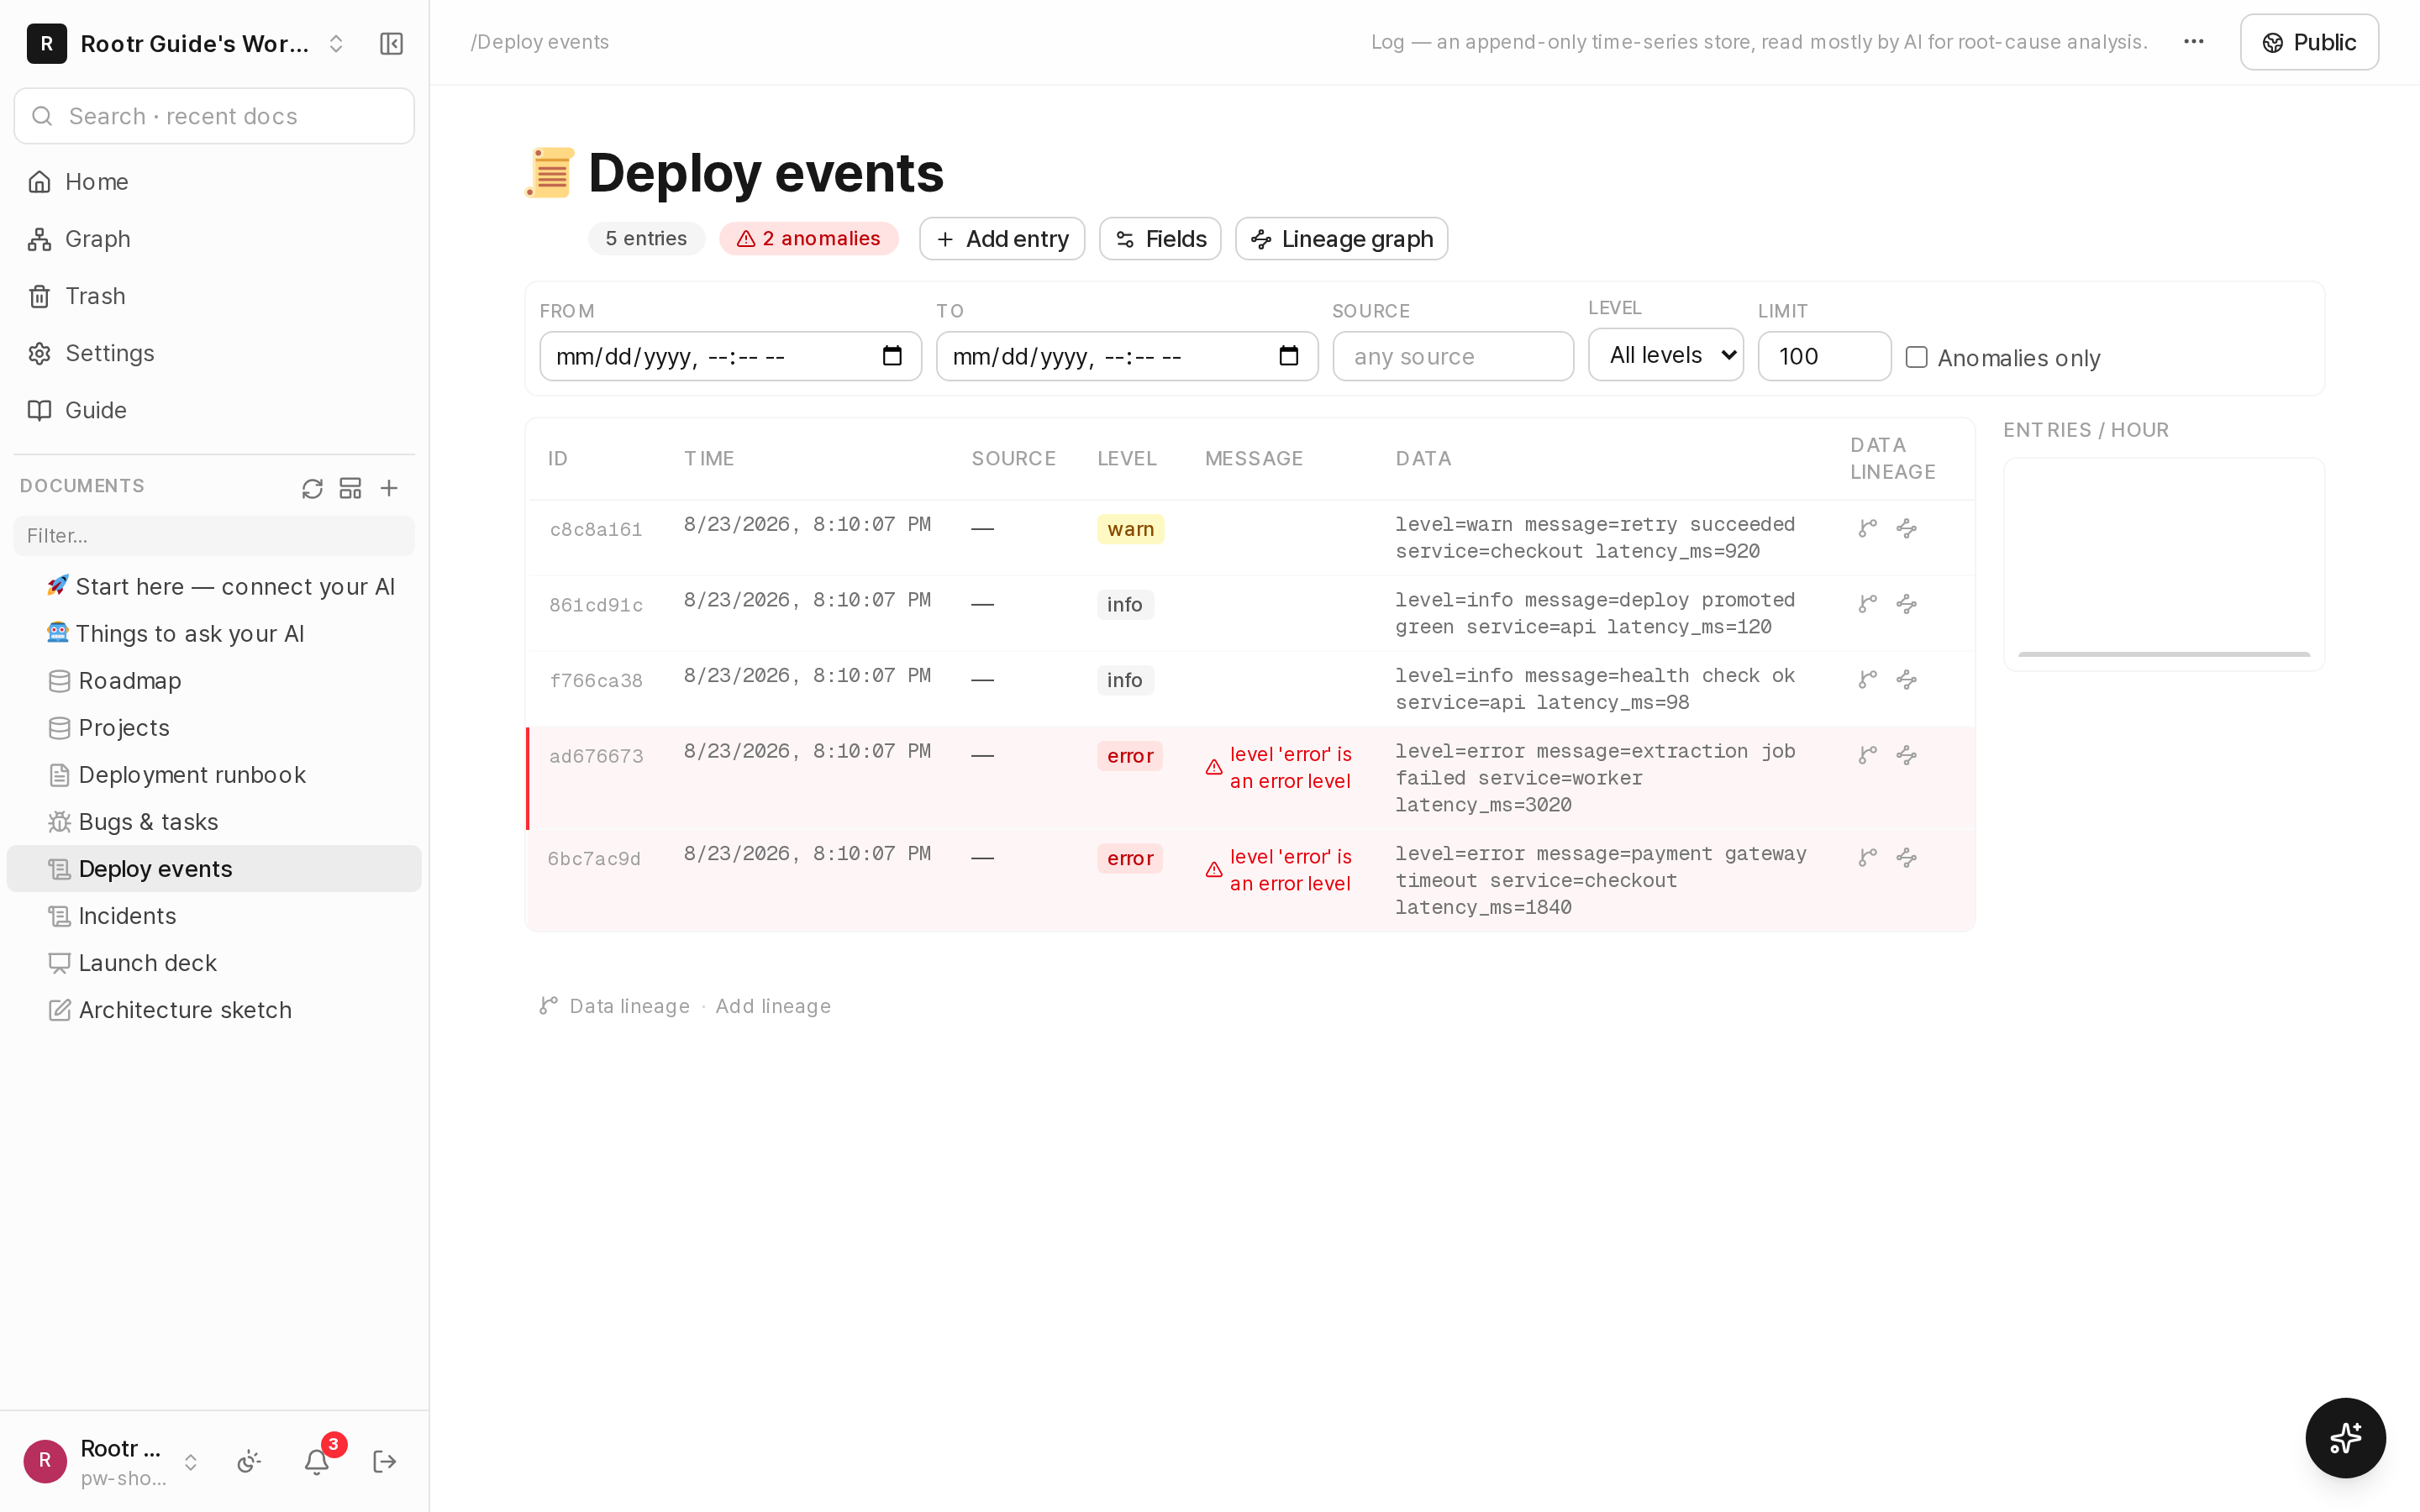Open the Guide page
Screen dimensions: 2420x1512
(x=214, y=410)
